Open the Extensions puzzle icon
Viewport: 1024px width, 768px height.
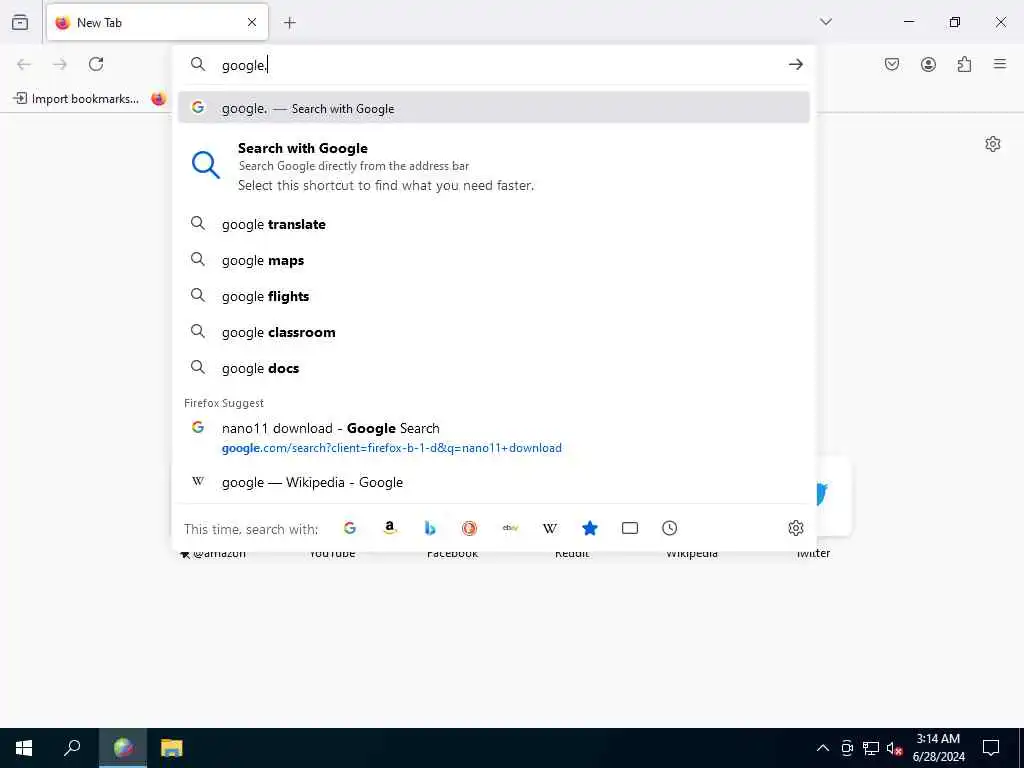(x=964, y=64)
